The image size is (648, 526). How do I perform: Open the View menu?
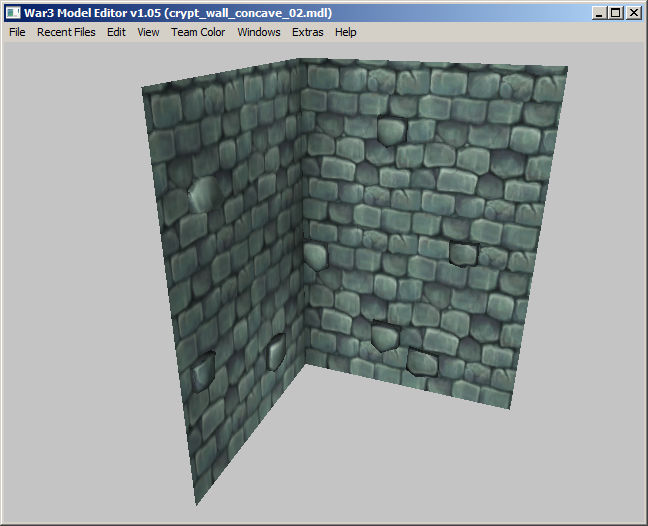[148, 32]
